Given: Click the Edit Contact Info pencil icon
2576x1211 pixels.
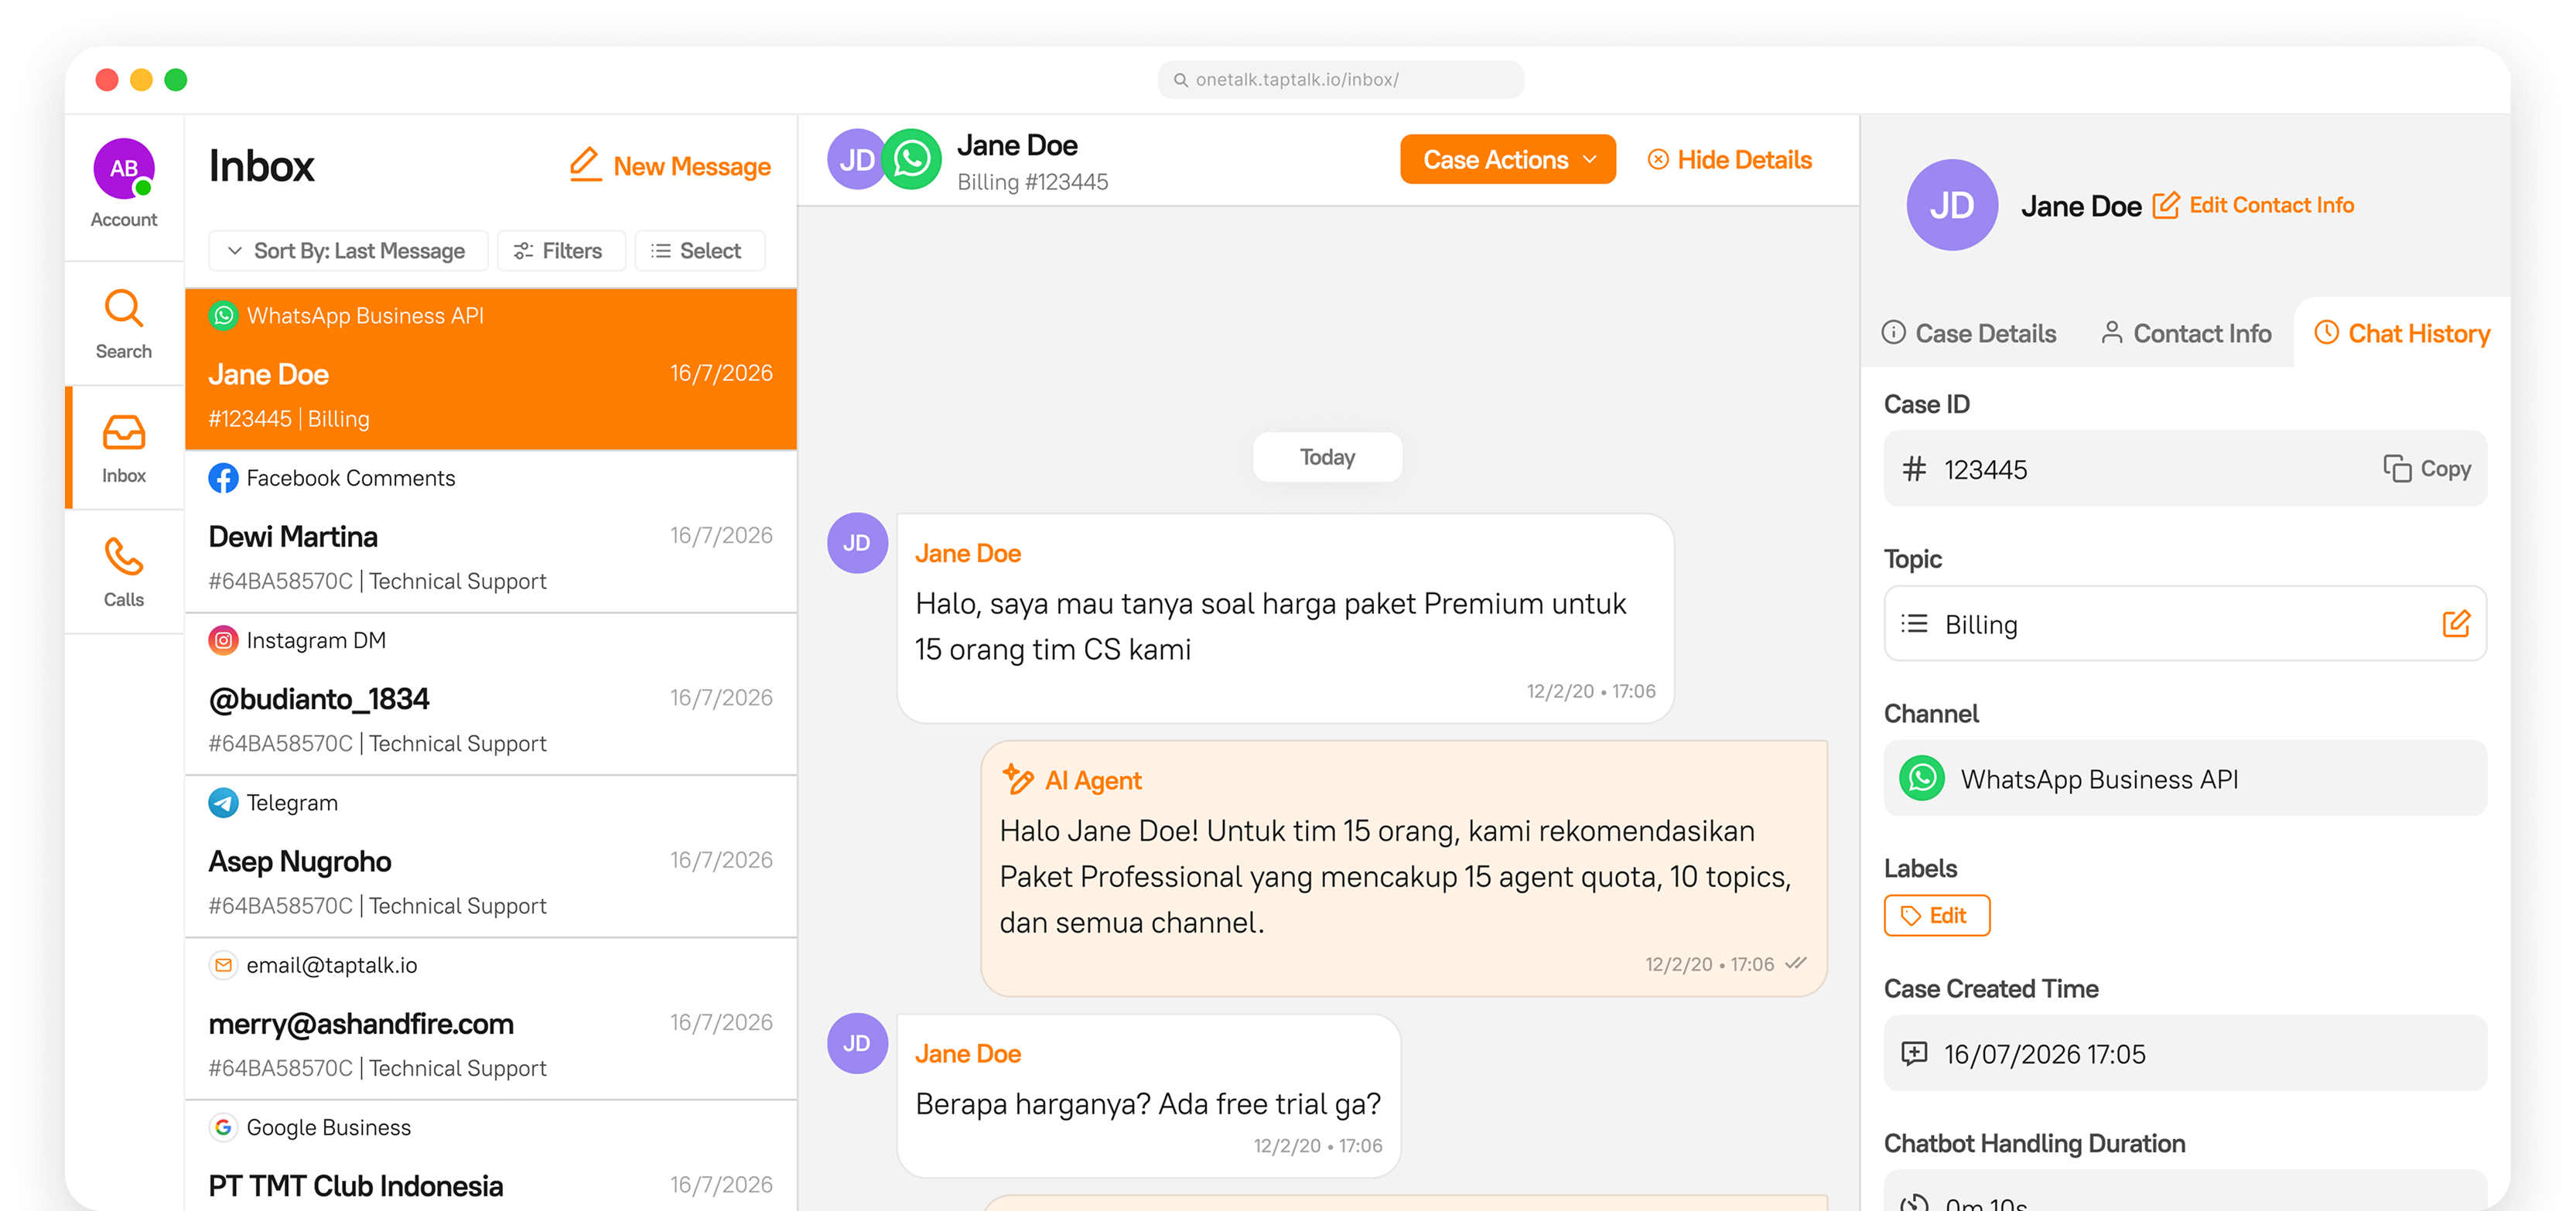Looking at the screenshot, I should [x=2165, y=205].
